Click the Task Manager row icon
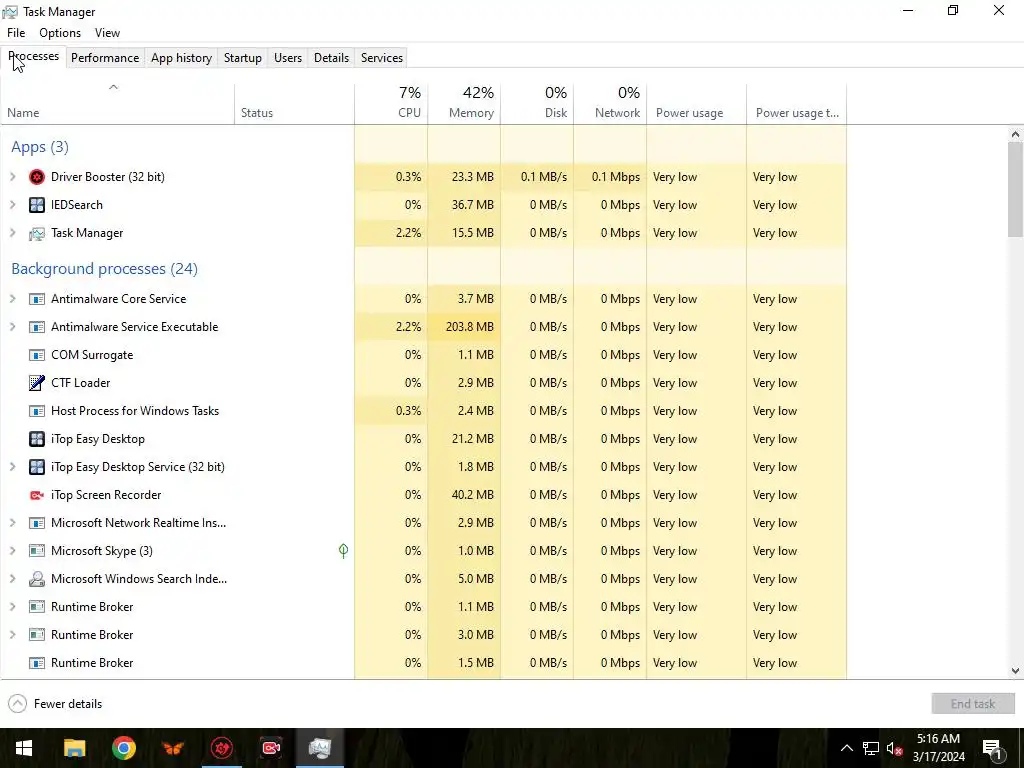This screenshot has height=768, width=1024. pyautogui.click(x=37, y=233)
